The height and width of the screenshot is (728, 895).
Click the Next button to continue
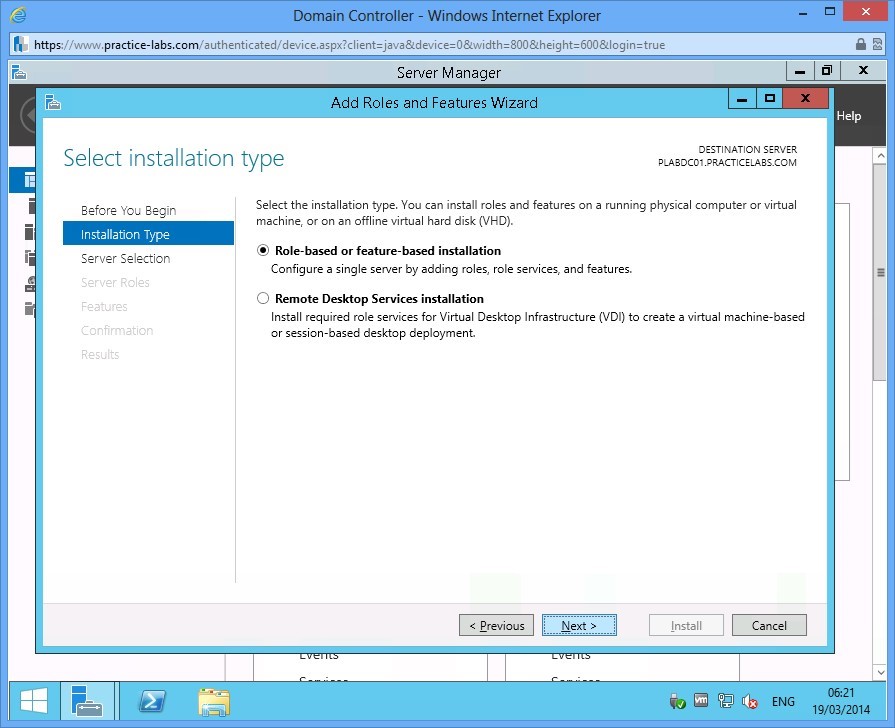click(580, 624)
